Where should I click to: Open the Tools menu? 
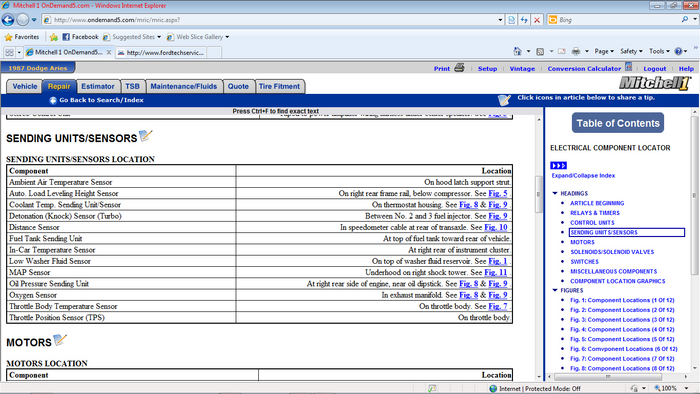click(x=659, y=51)
